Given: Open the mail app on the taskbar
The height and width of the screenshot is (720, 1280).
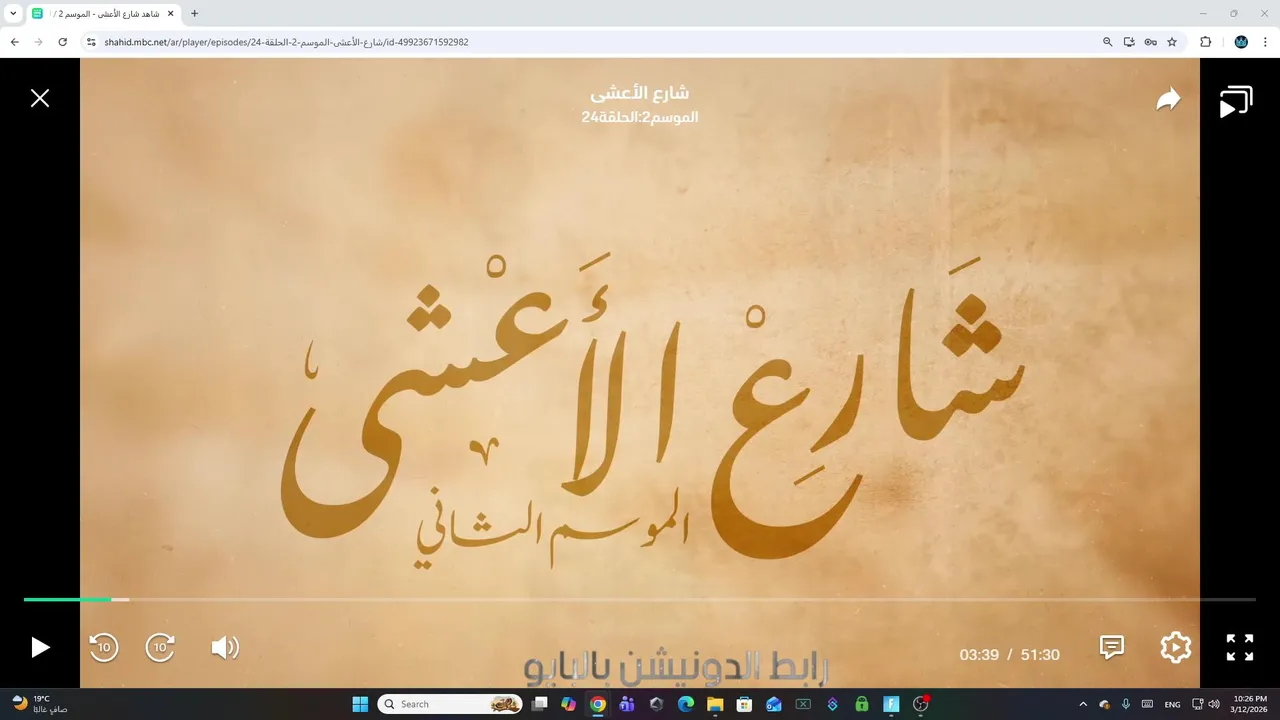Looking at the screenshot, I should click(x=774, y=704).
